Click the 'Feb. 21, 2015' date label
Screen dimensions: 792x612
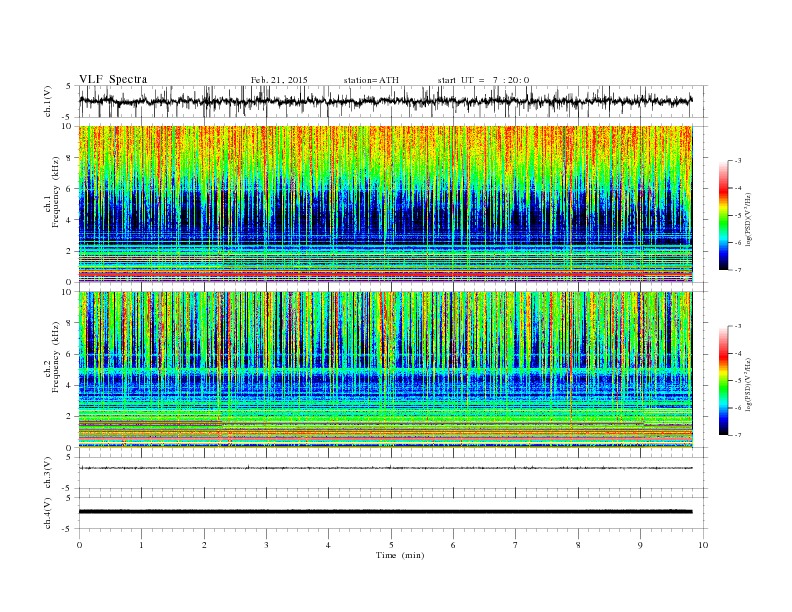pos(279,80)
